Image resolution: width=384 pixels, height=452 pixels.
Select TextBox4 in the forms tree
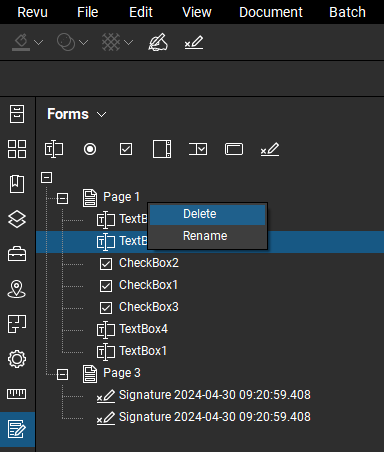click(x=143, y=329)
